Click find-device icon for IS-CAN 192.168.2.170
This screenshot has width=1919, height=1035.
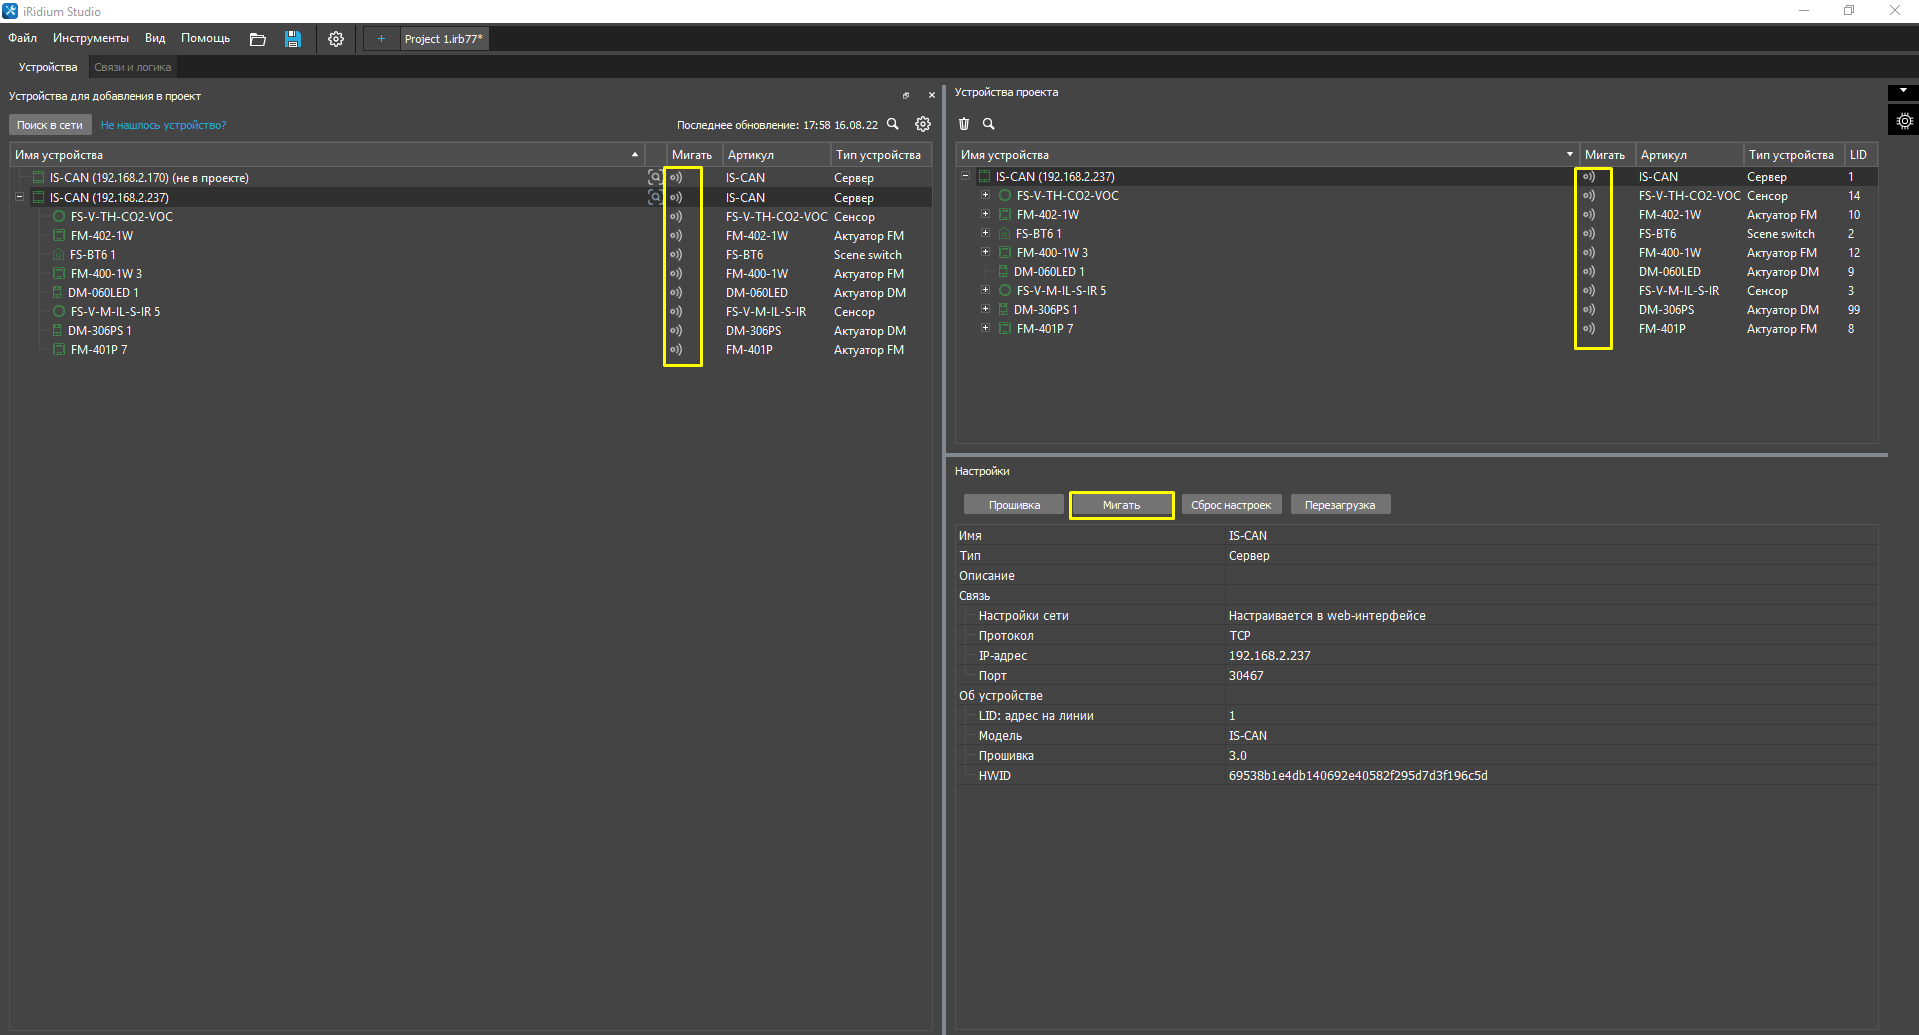coord(654,178)
